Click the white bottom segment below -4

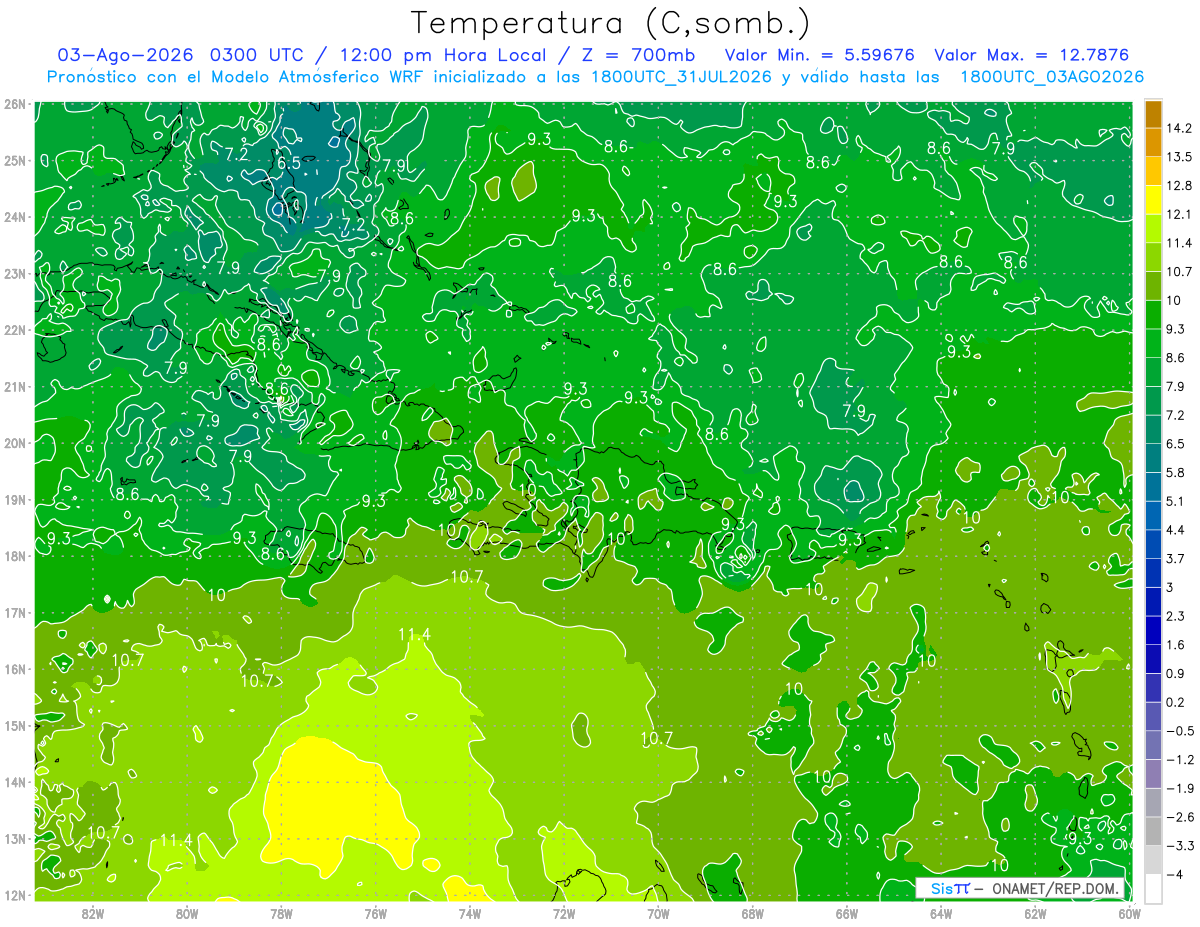[1153, 888]
